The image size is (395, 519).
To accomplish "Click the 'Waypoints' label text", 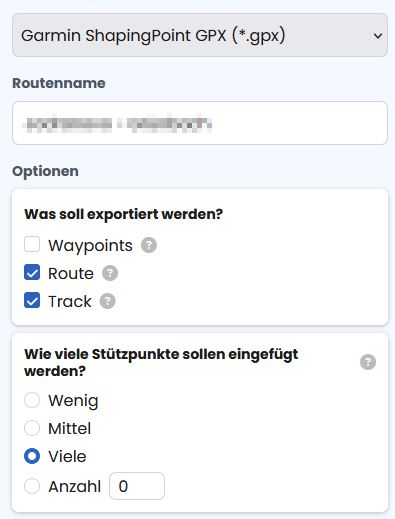I will 90,246.
